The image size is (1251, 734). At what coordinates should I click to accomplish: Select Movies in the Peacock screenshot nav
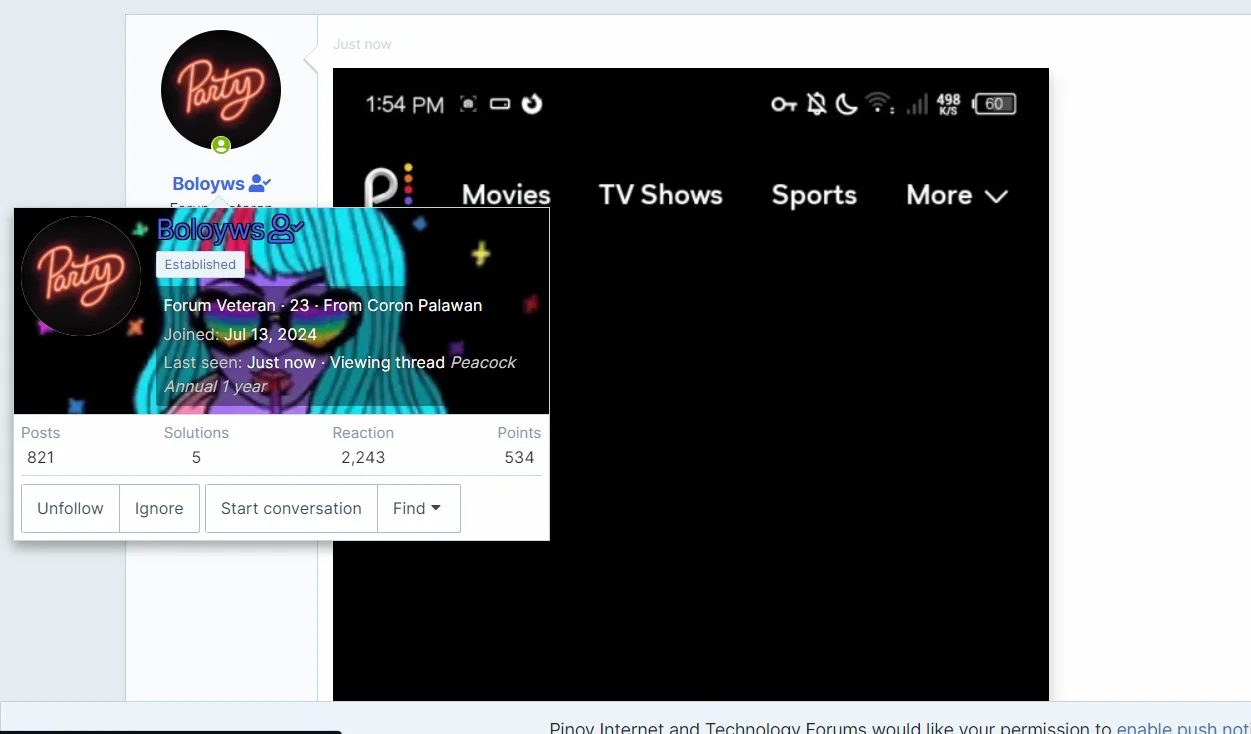click(x=506, y=195)
